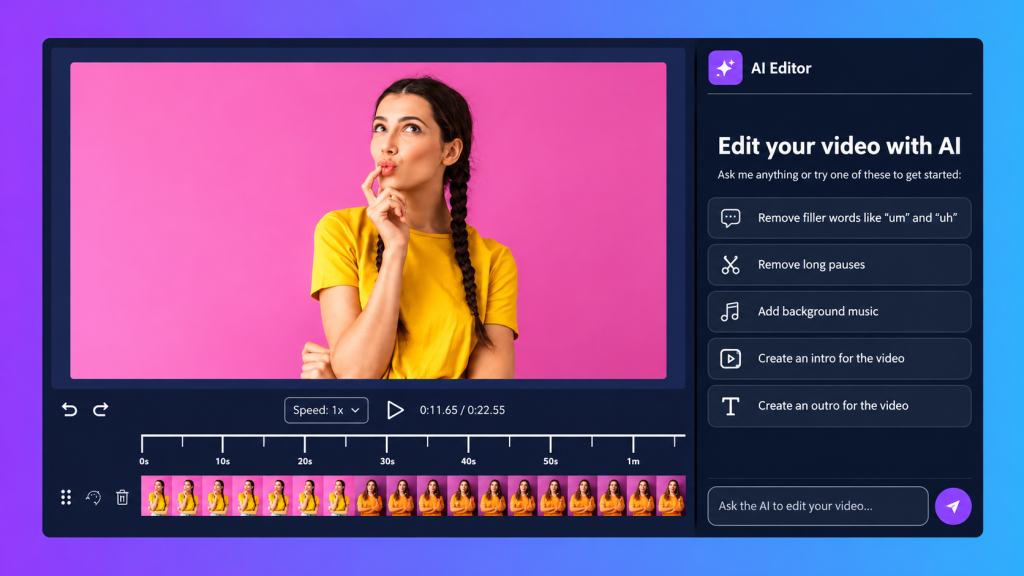
Task: Click the restore clip icon beside trash
Action: (93, 498)
